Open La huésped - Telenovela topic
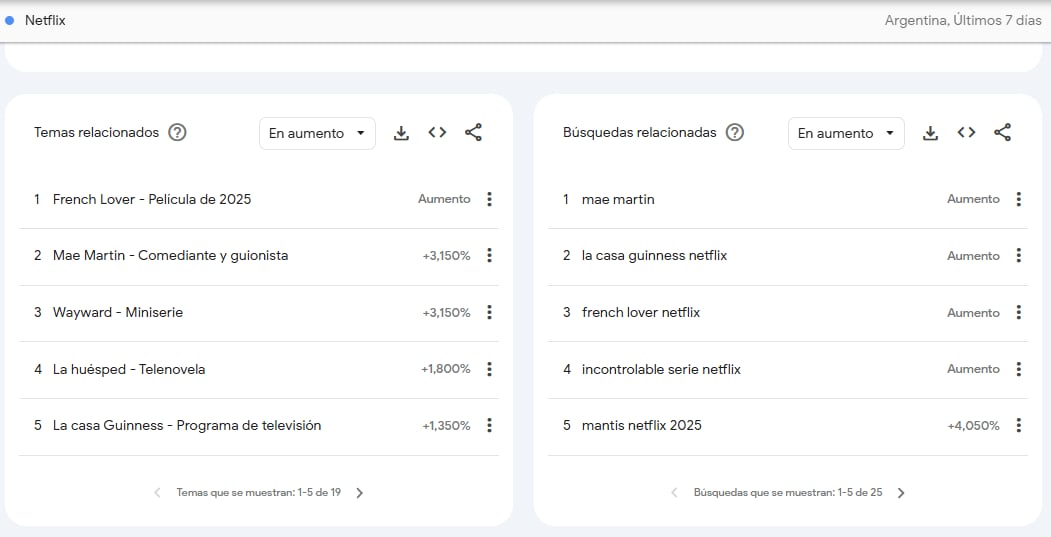This screenshot has width=1051, height=537. click(129, 369)
